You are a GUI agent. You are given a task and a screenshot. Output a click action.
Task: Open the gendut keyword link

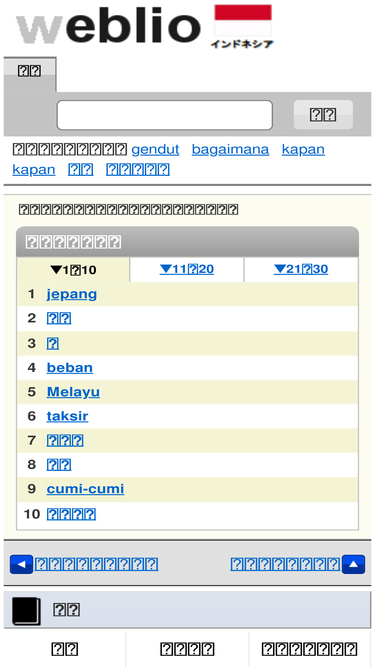tap(155, 149)
